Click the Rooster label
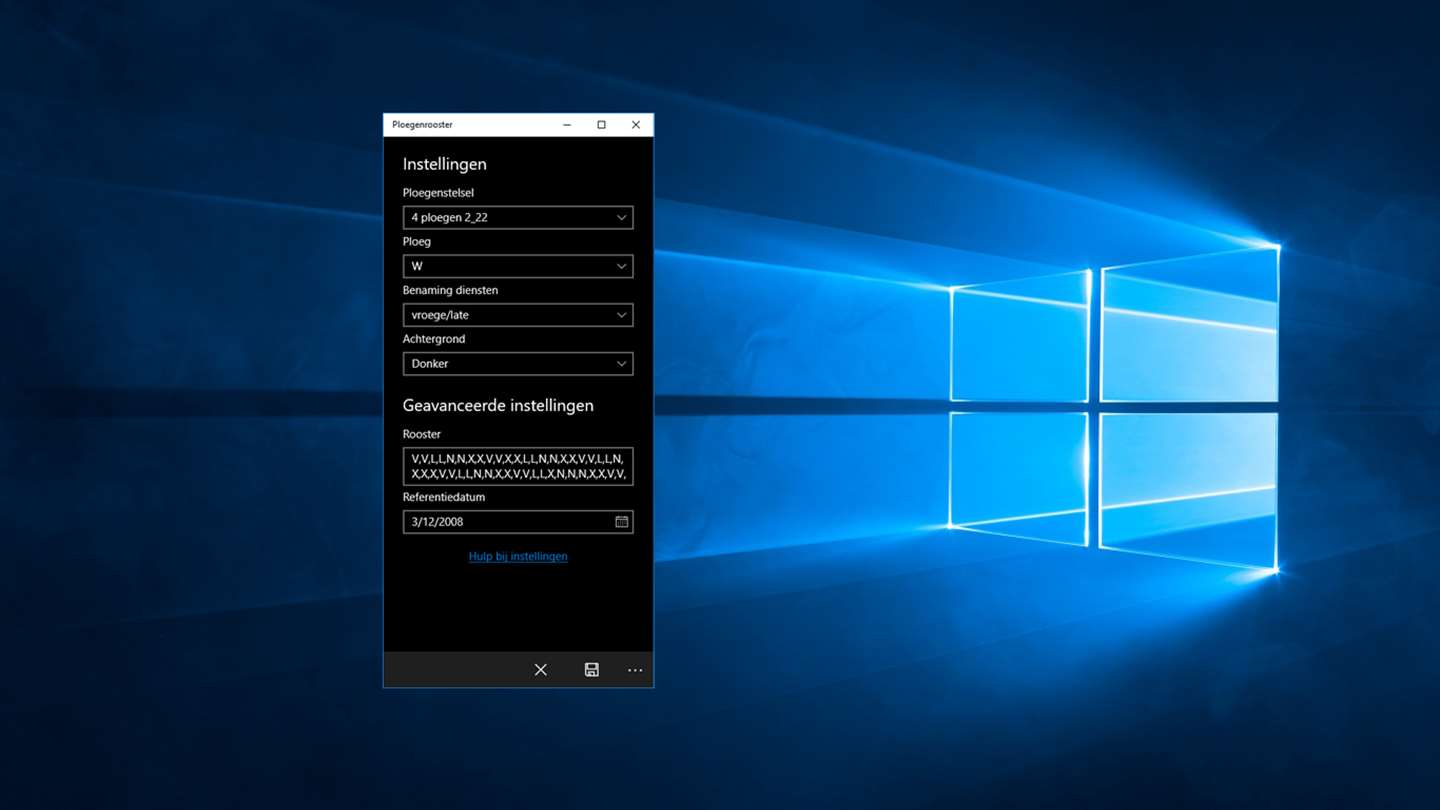The width and height of the screenshot is (1440, 810). (x=422, y=434)
